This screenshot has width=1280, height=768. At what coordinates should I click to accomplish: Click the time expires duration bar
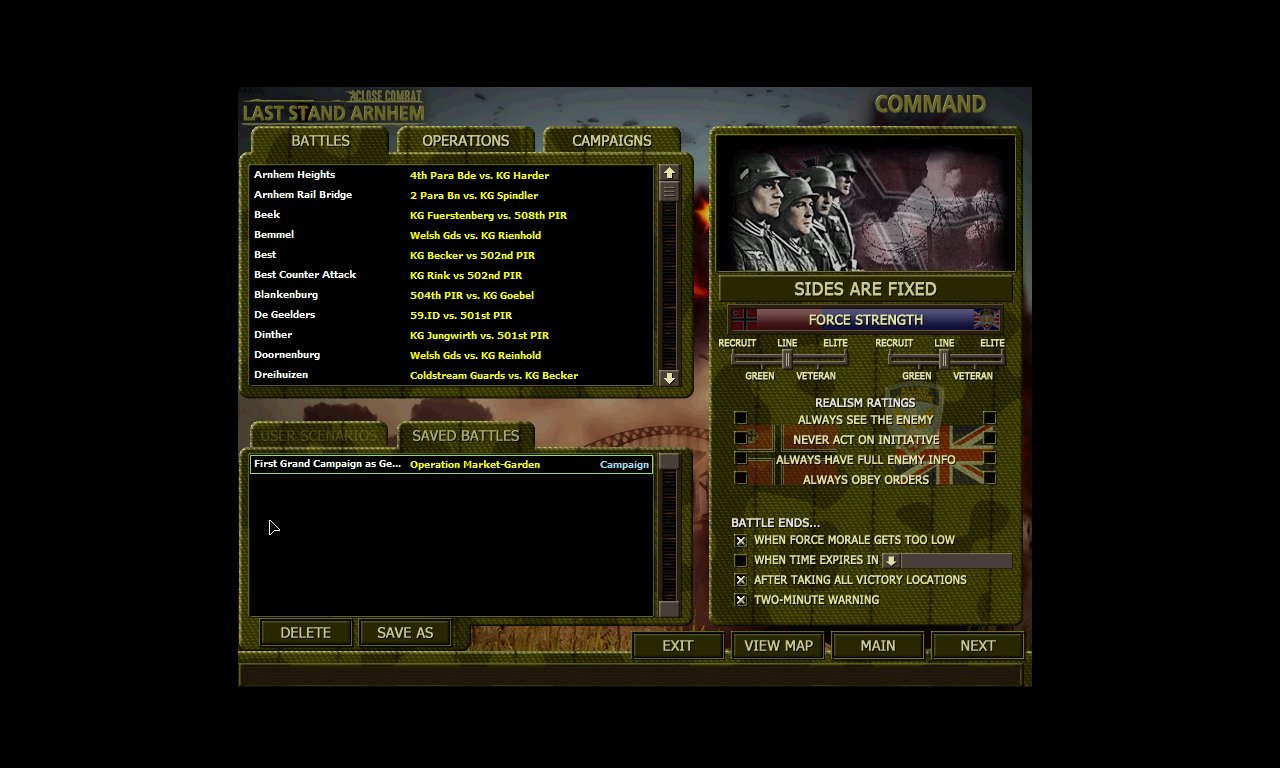(x=956, y=561)
